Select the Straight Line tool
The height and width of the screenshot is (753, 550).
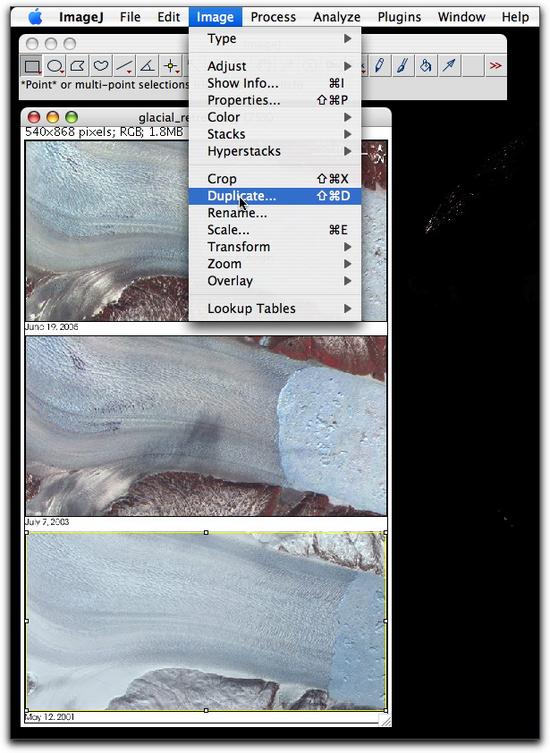point(124,66)
